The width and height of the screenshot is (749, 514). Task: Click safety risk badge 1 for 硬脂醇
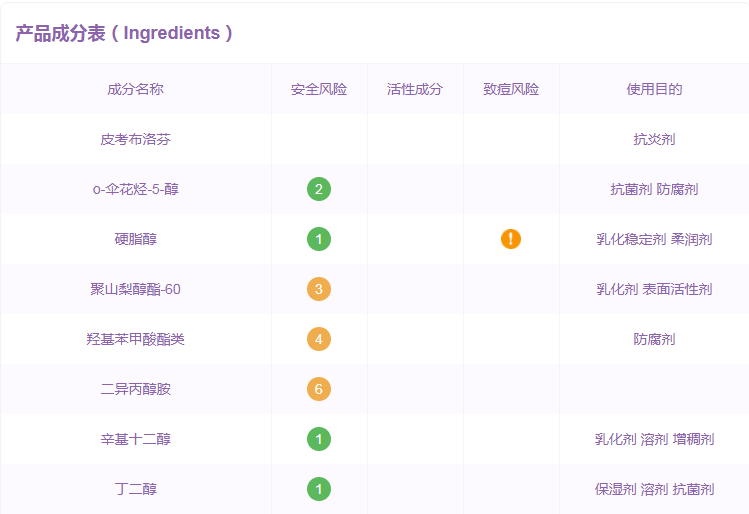[319, 239]
